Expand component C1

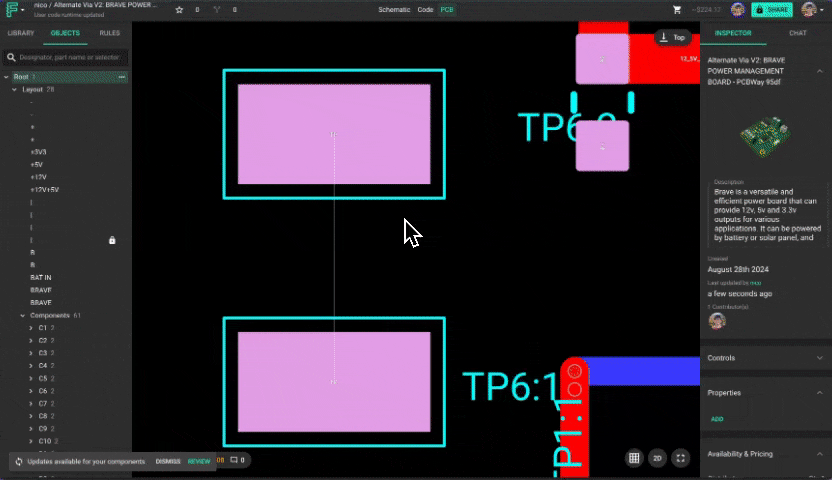(31, 328)
